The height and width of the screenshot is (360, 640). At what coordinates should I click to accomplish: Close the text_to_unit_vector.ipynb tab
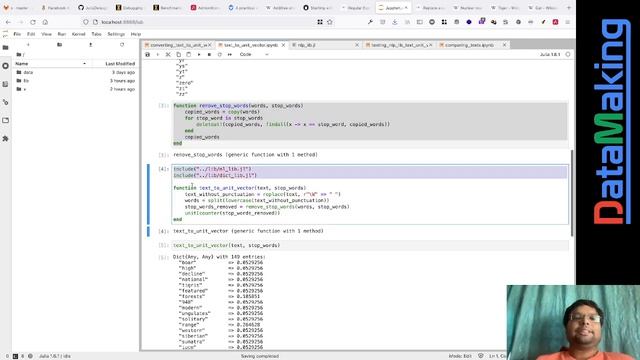[x=283, y=45]
